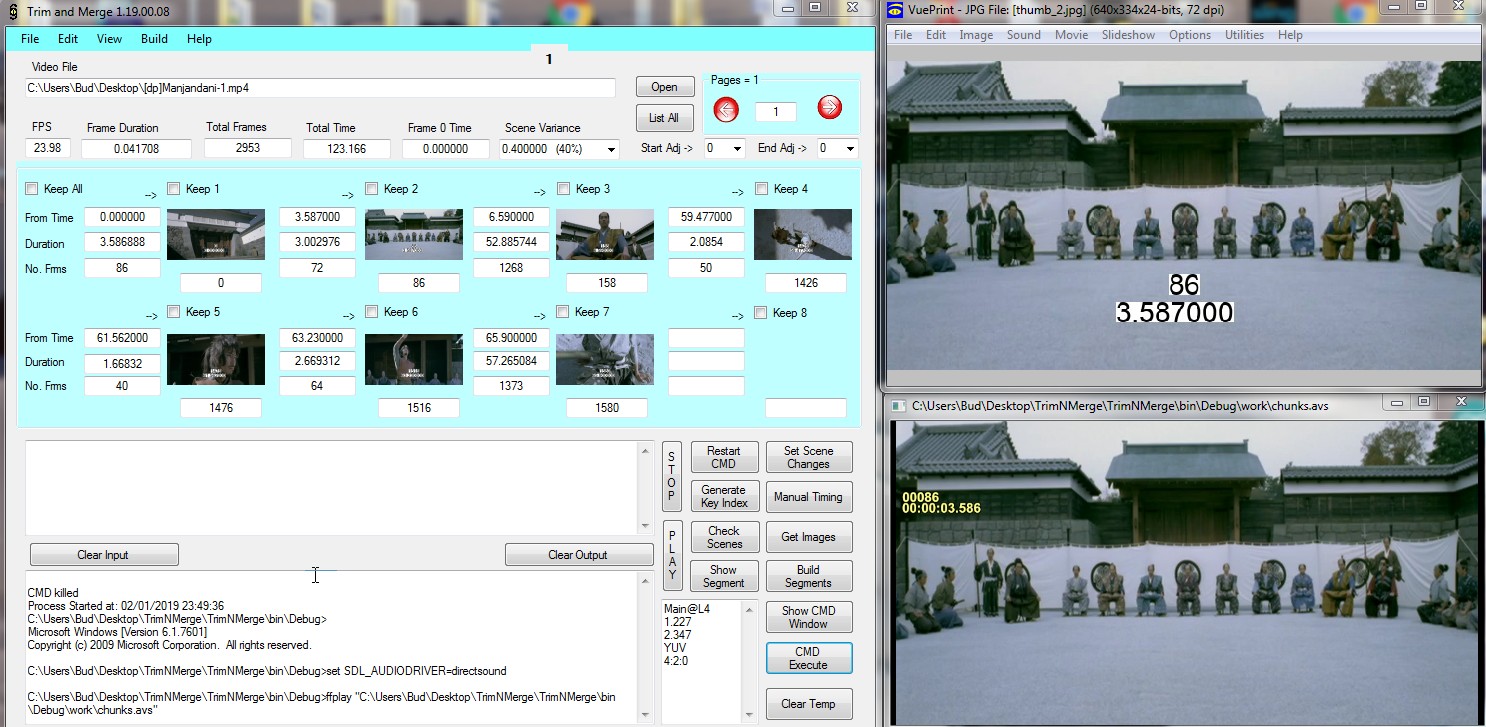Click the red previous page arrow
Viewport: 1486px width, 727px height.
coord(726,109)
